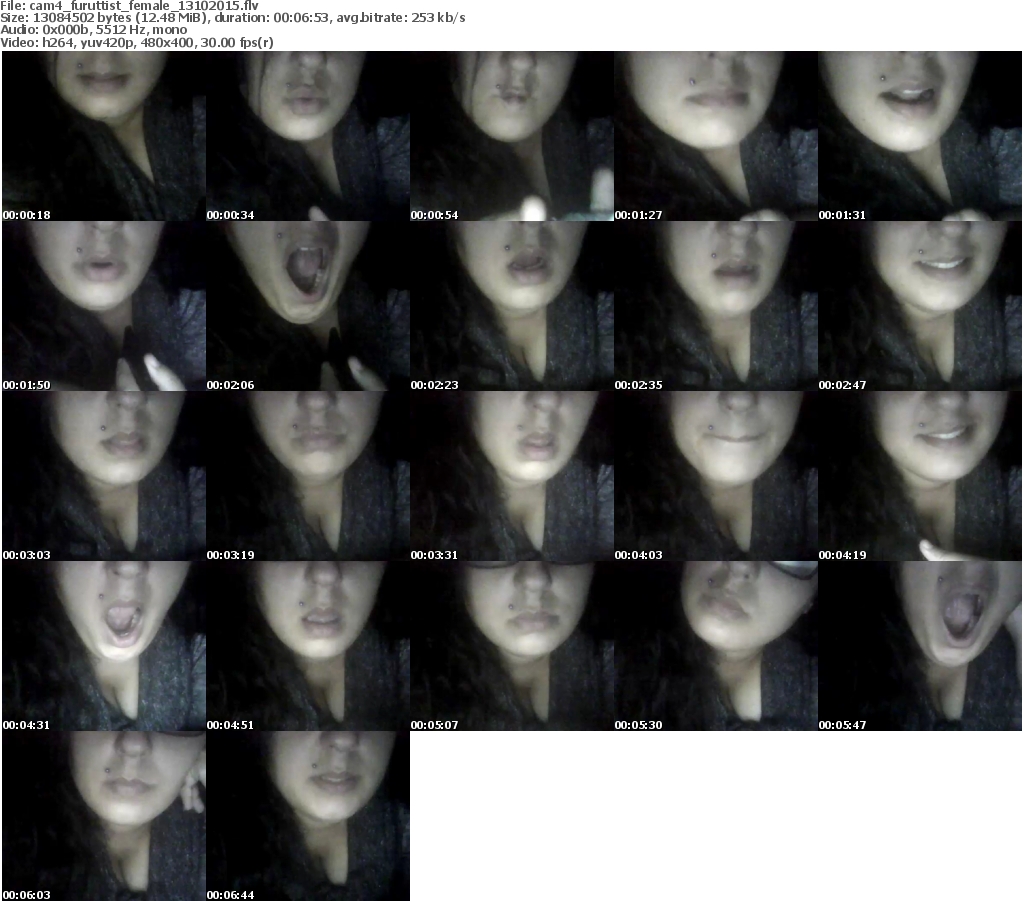Select the thumbnail timestamped 00:05:30
The image size is (1024, 901).
(716, 646)
